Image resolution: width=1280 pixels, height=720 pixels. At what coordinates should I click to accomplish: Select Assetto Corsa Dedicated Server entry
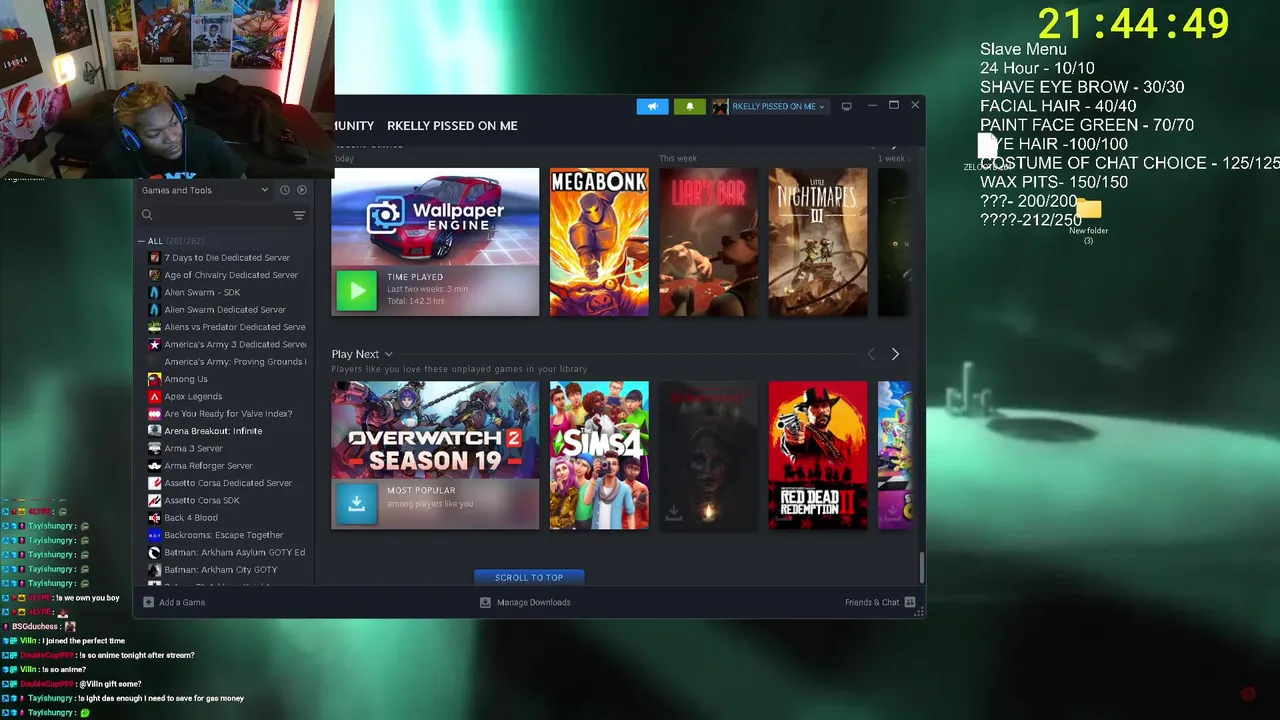(226, 483)
